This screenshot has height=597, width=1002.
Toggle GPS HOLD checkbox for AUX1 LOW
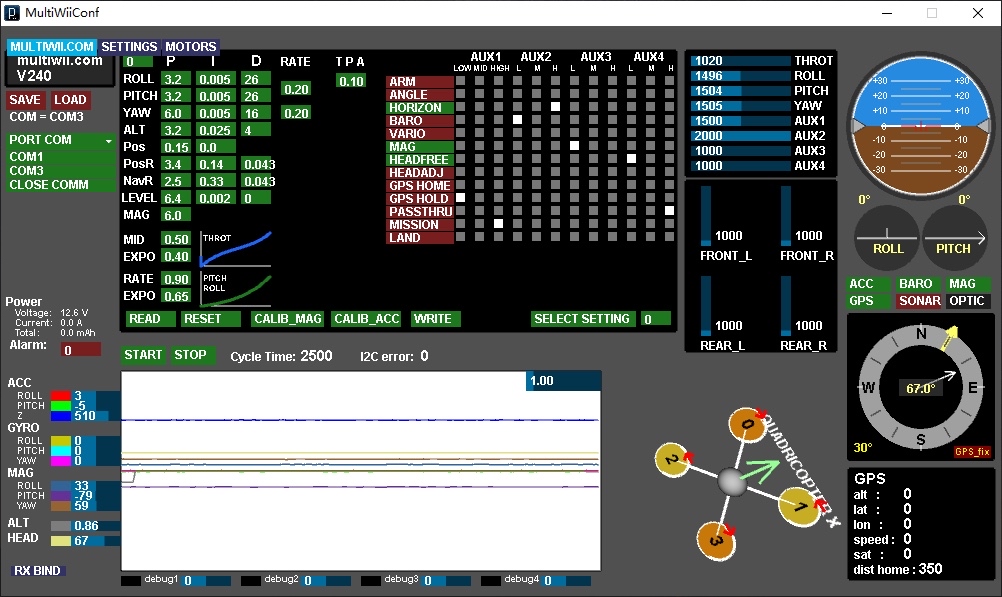click(460, 198)
